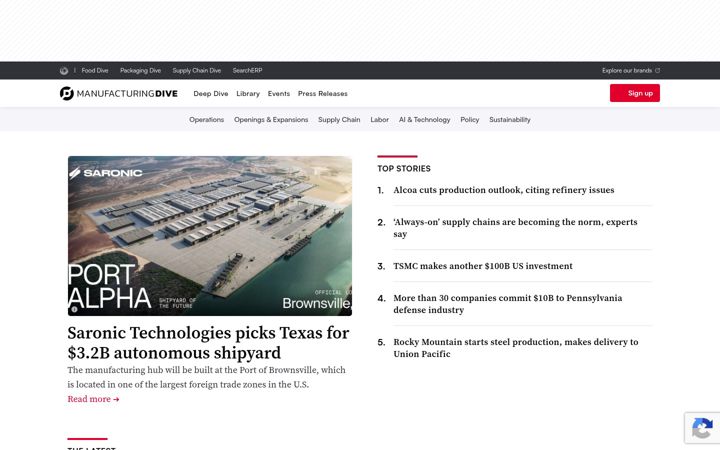This screenshot has width=720, height=450.
Task: Click the Industry Dive globe icon
Action: 64,71
